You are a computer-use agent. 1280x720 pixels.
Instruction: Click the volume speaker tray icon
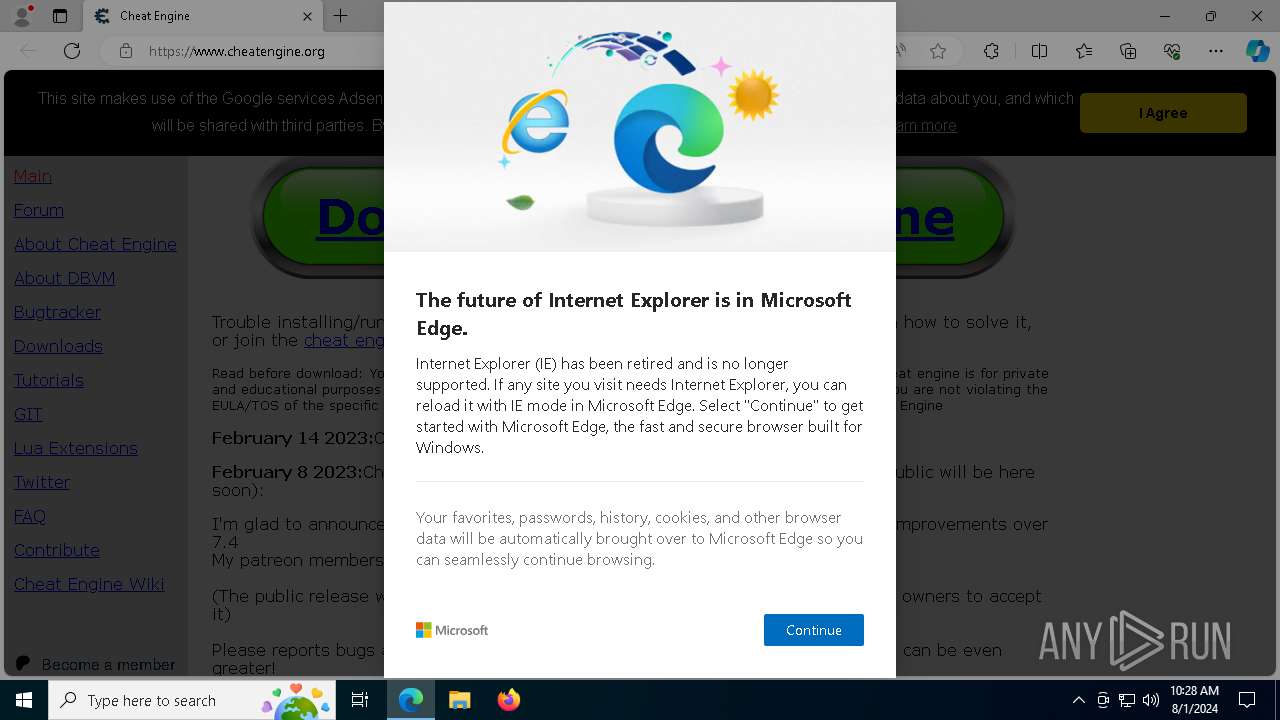click(x=1151, y=700)
